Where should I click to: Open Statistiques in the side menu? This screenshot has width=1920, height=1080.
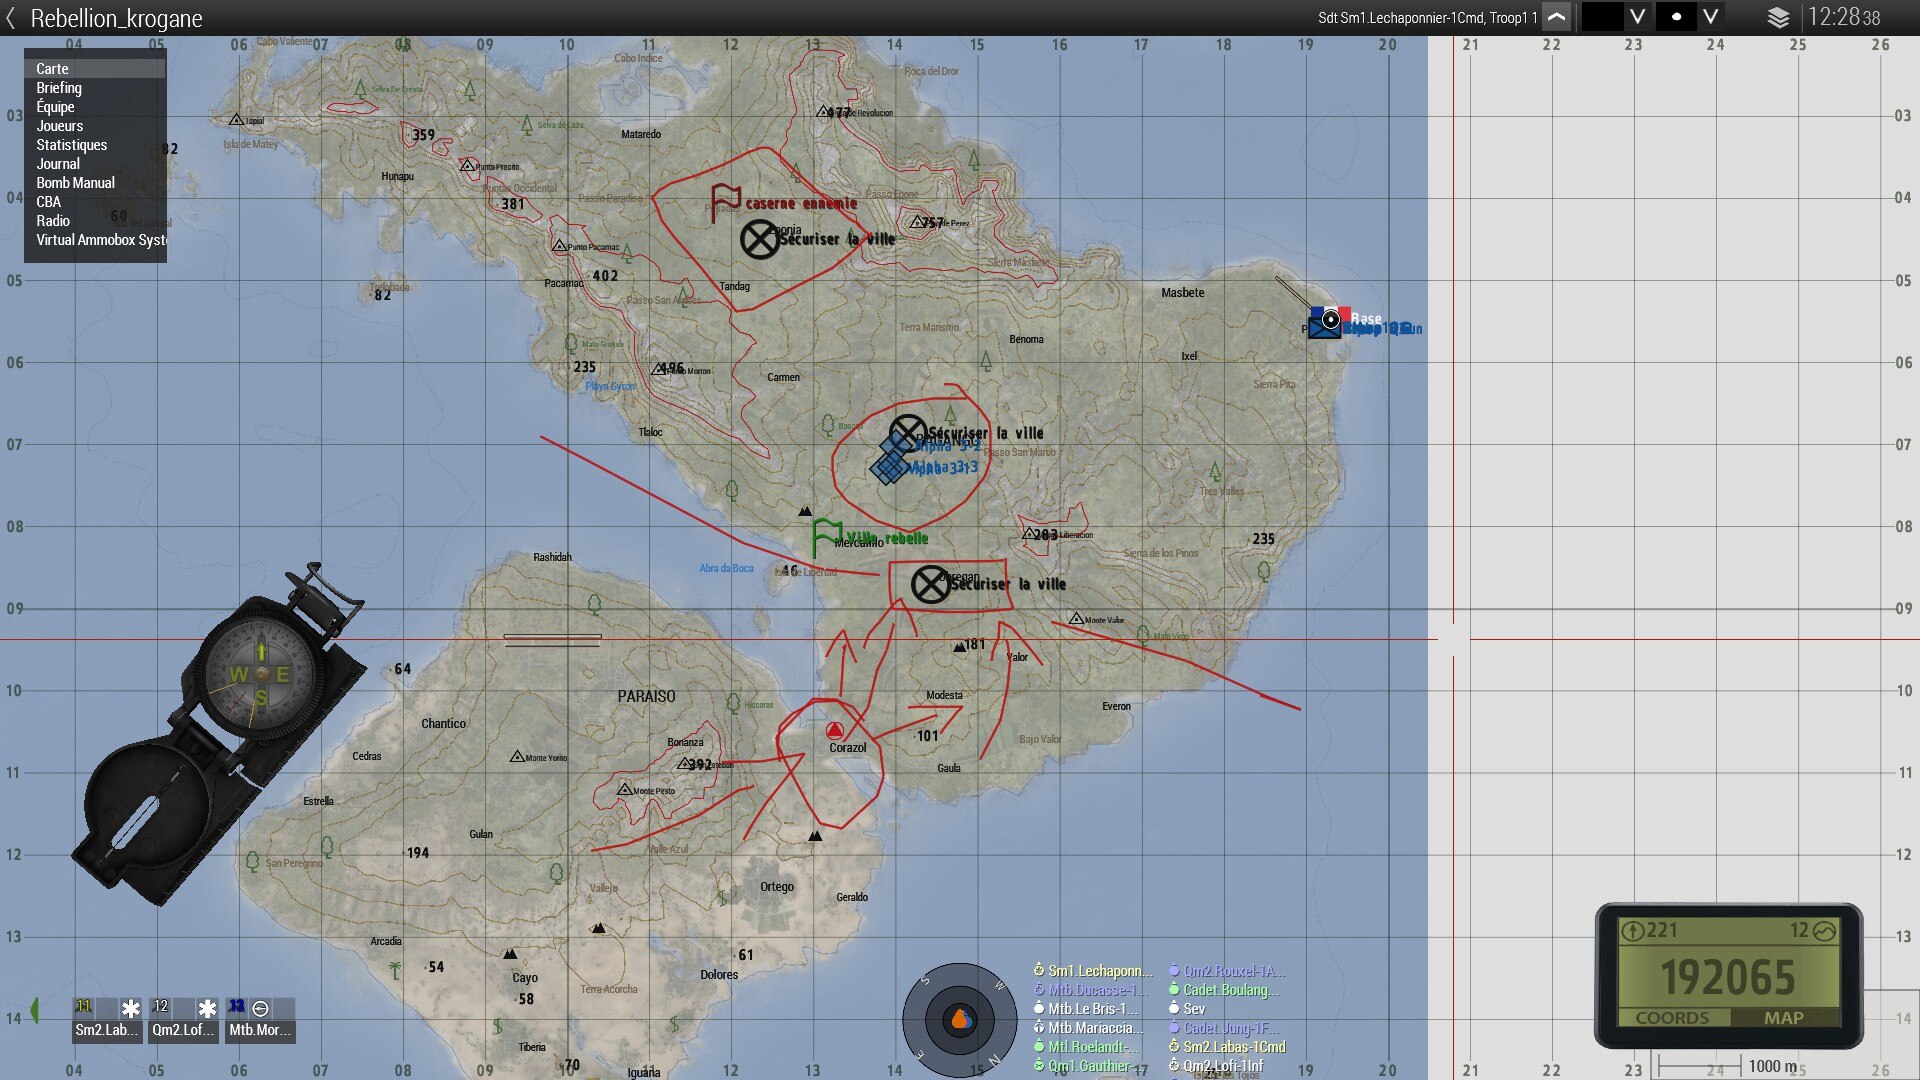95,145
